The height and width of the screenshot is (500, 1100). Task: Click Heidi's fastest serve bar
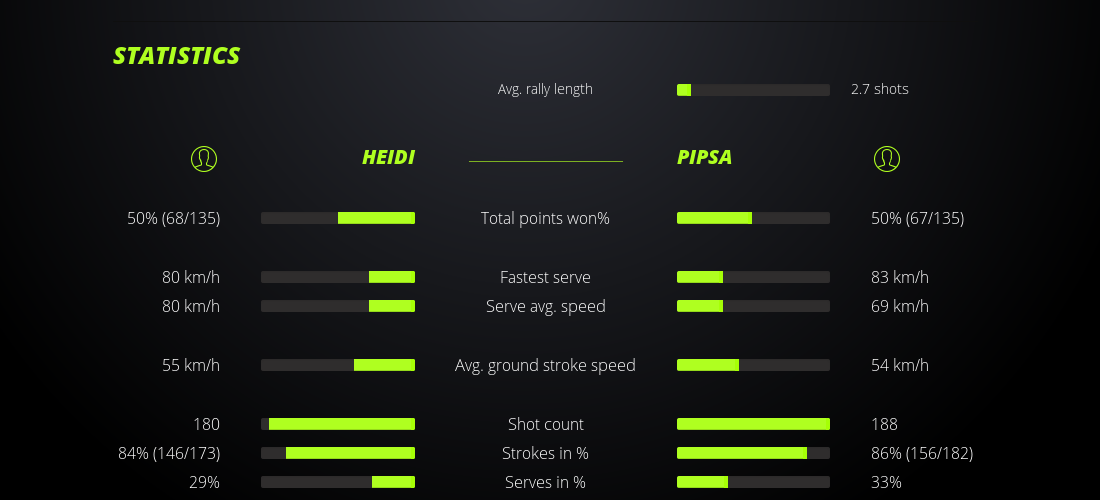[338, 277]
